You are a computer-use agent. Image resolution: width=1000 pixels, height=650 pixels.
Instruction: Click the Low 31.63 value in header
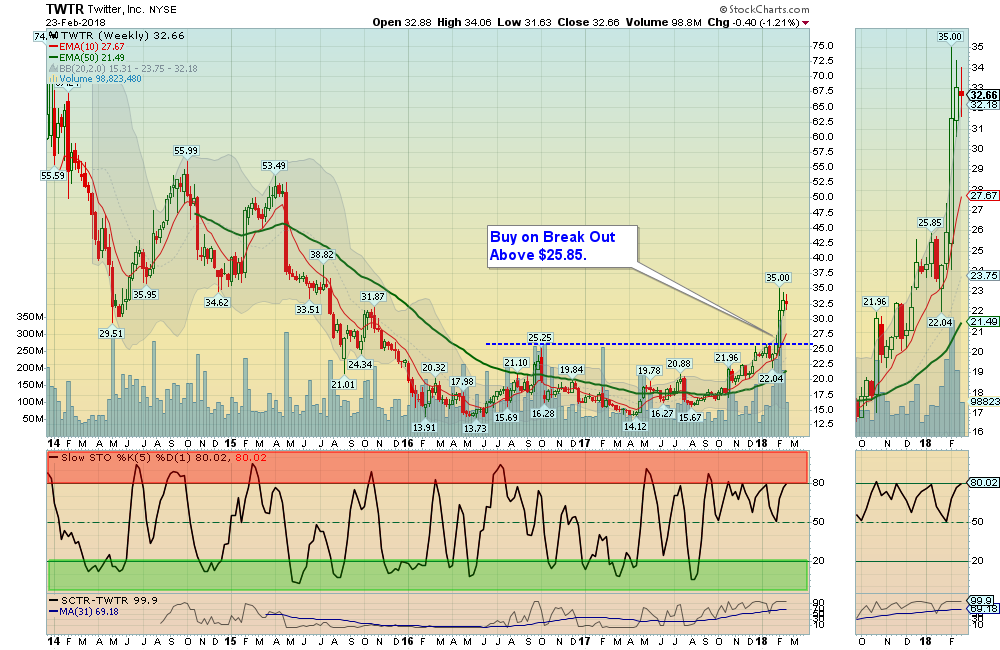coord(524,22)
